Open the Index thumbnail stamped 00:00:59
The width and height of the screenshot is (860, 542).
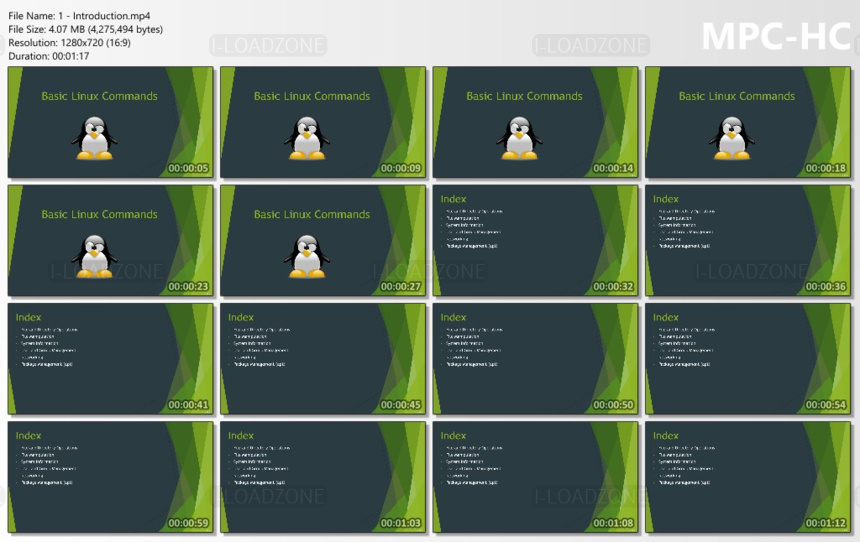[x=110, y=477]
